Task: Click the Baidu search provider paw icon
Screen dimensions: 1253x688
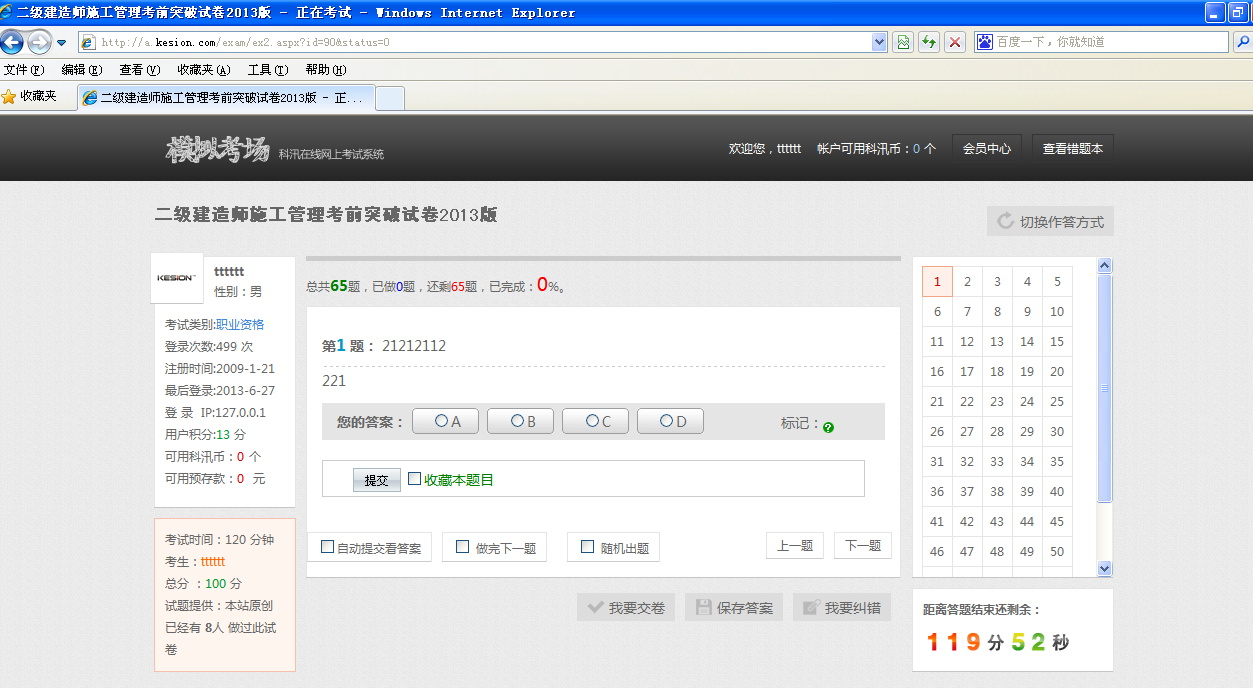Action: 985,42
